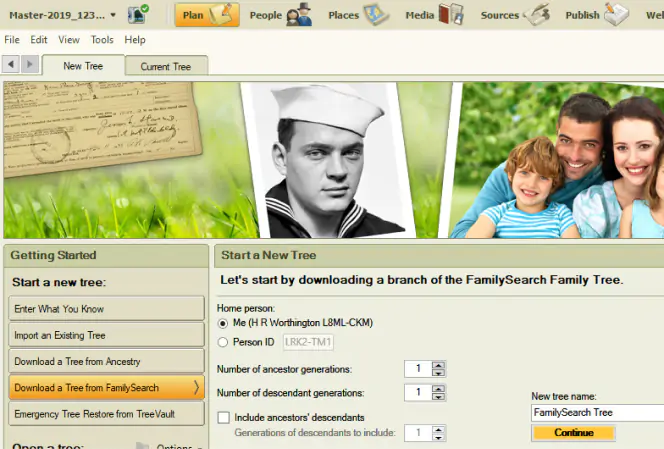Click the Continue button
The height and width of the screenshot is (449, 664).
(574, 432)
